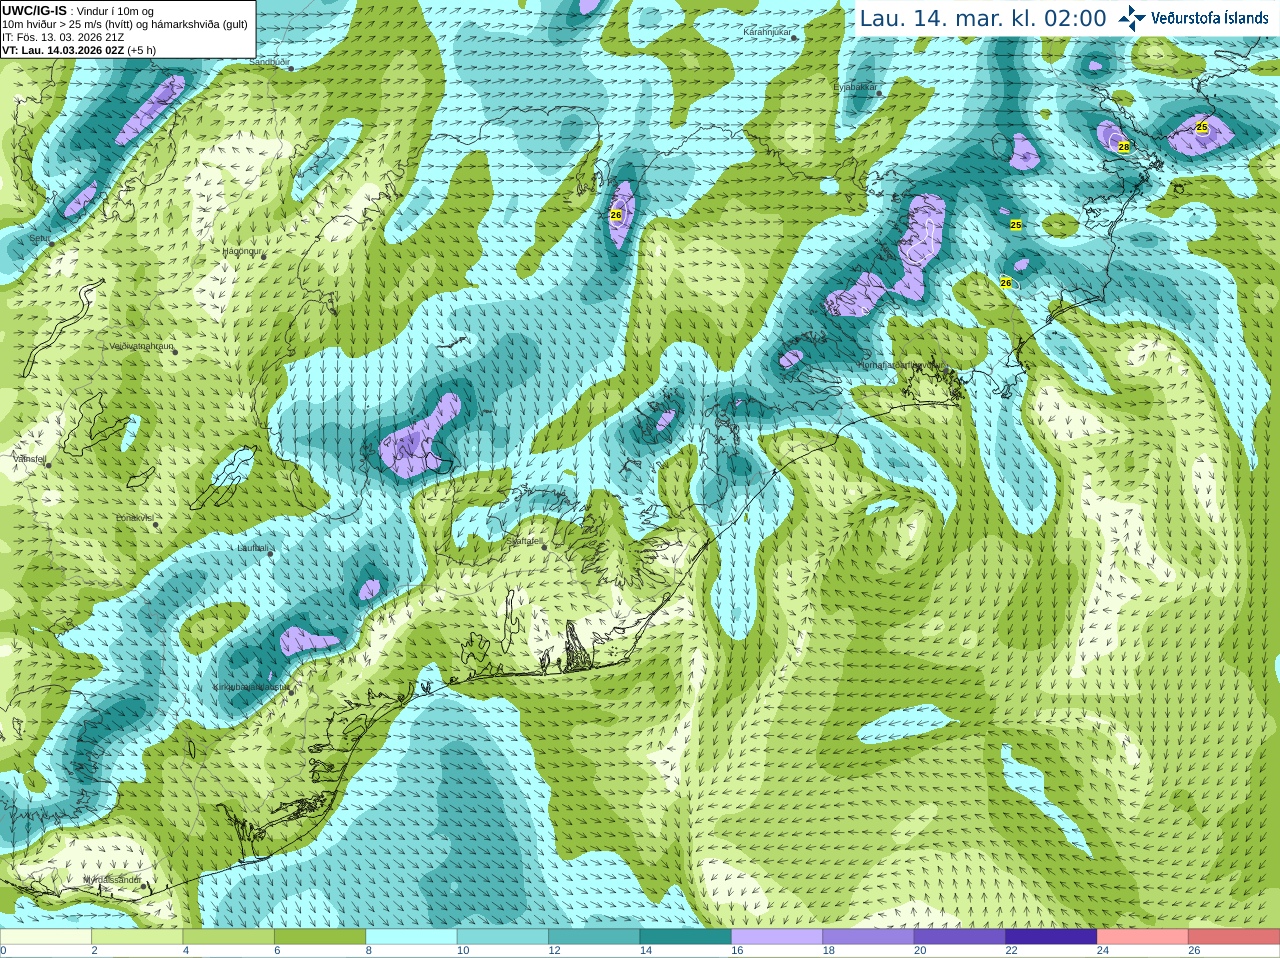1280x958 pixels.
Task: Click the UWC/IG-IS model title
Action: tap(35, 10)
